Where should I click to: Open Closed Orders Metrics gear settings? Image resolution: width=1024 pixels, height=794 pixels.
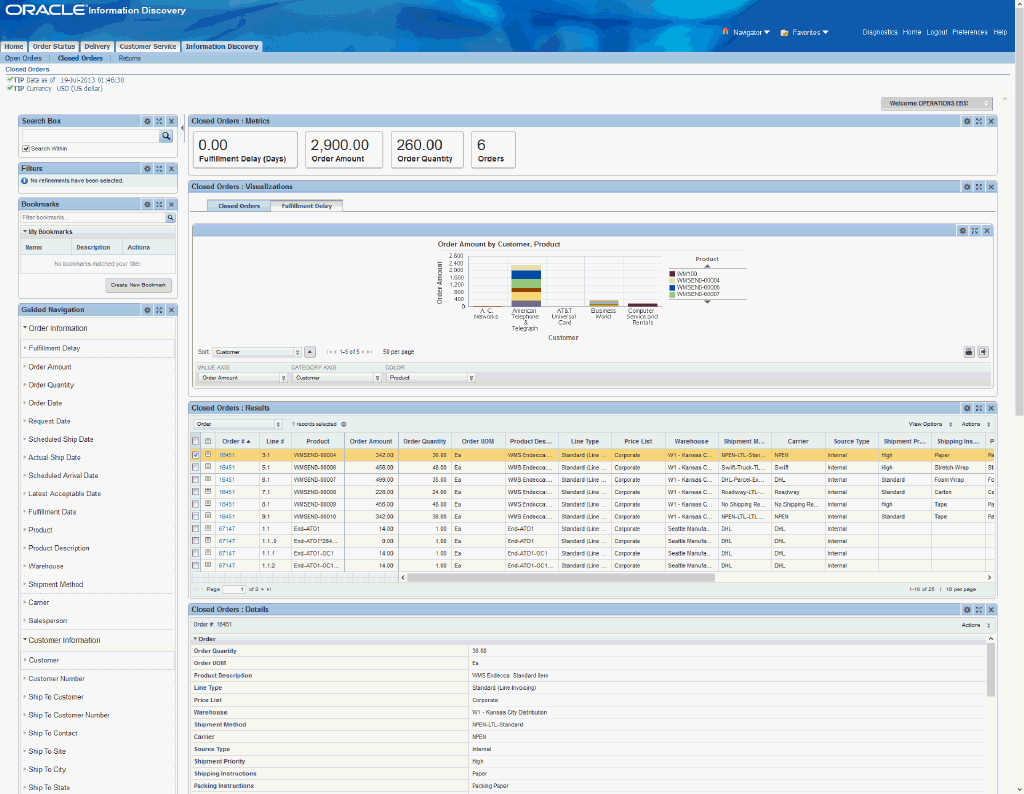coord(967,121)
